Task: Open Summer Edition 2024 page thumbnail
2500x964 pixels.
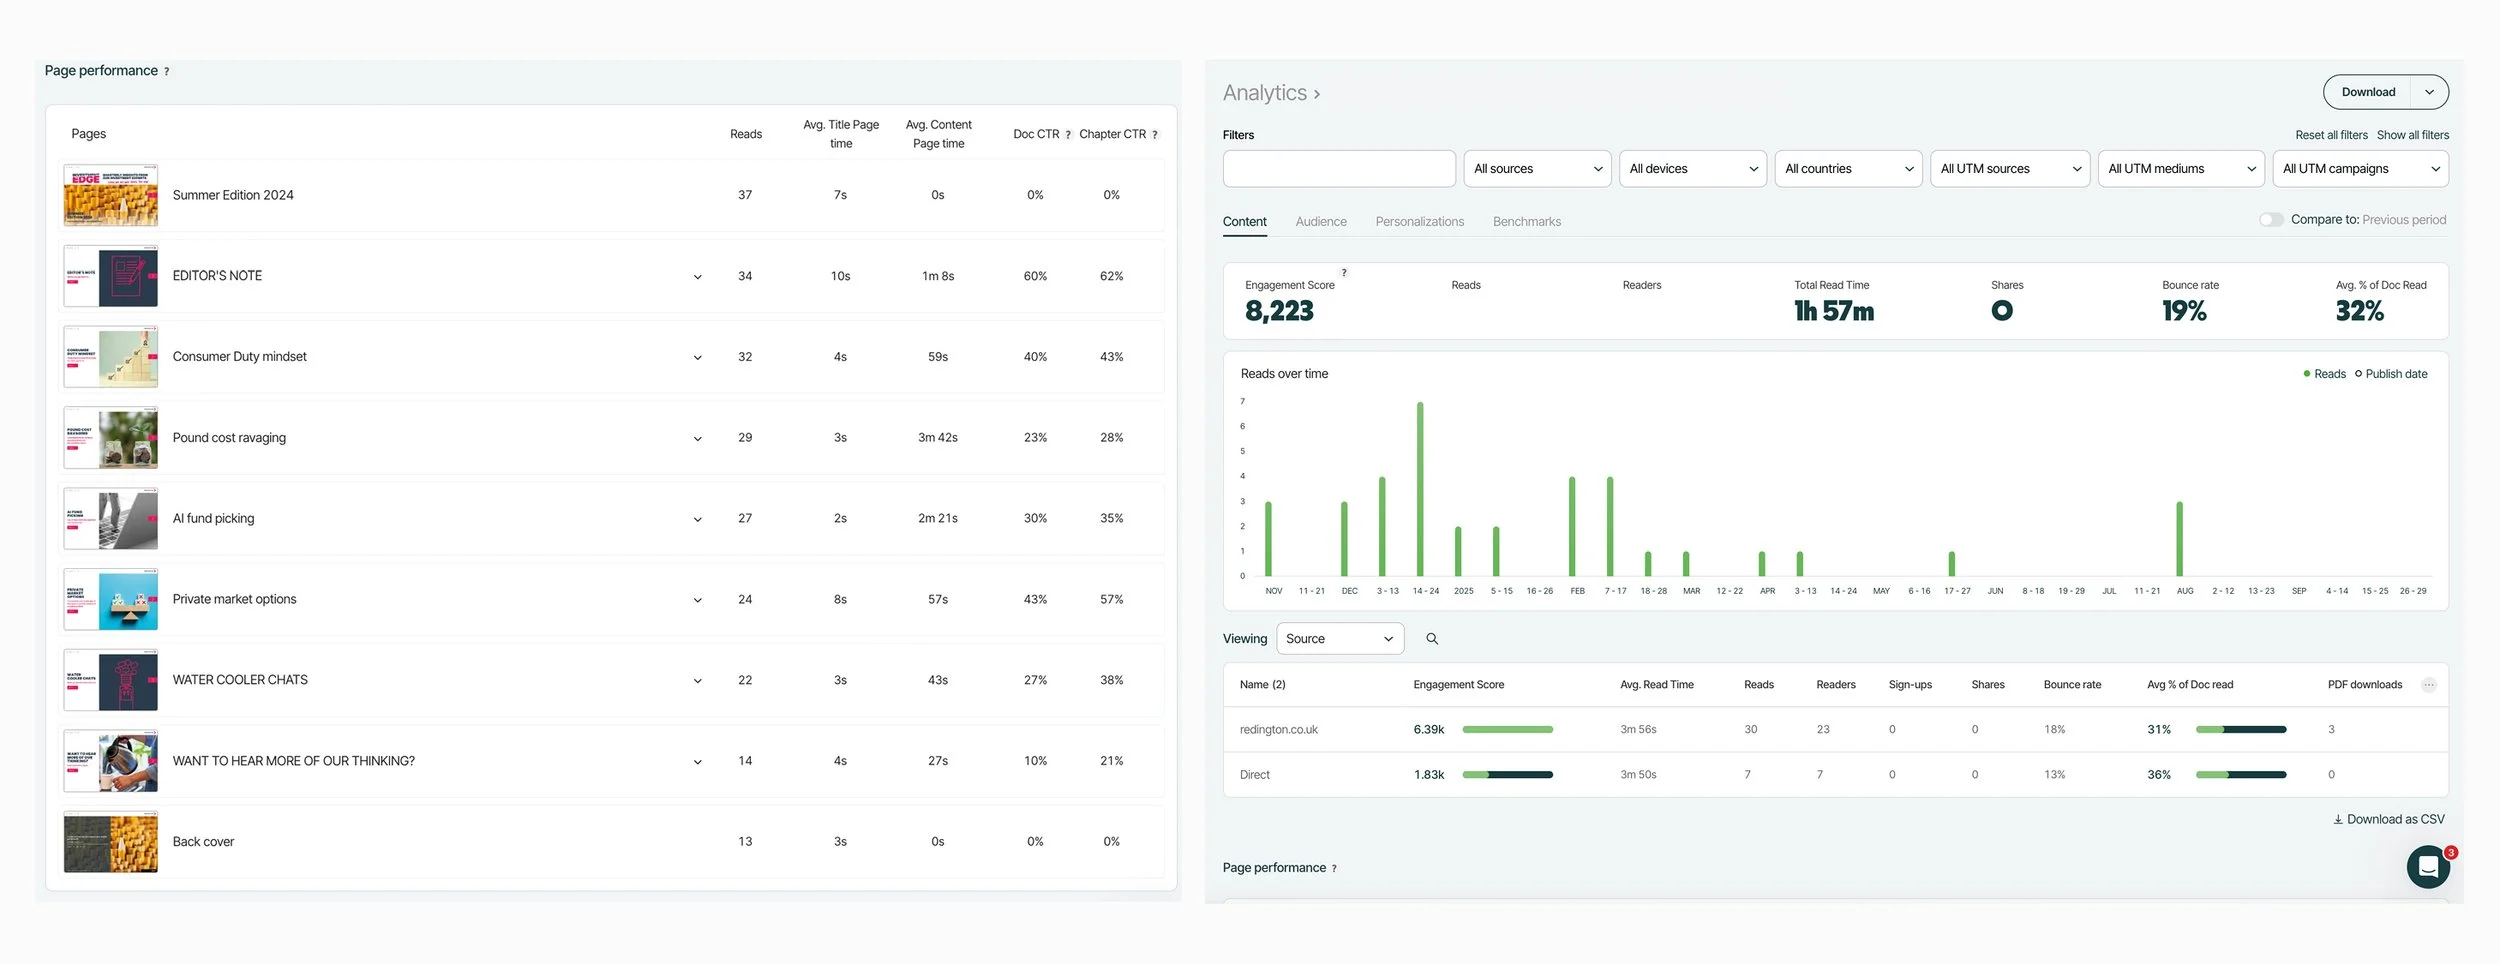Action: (111, 196)
